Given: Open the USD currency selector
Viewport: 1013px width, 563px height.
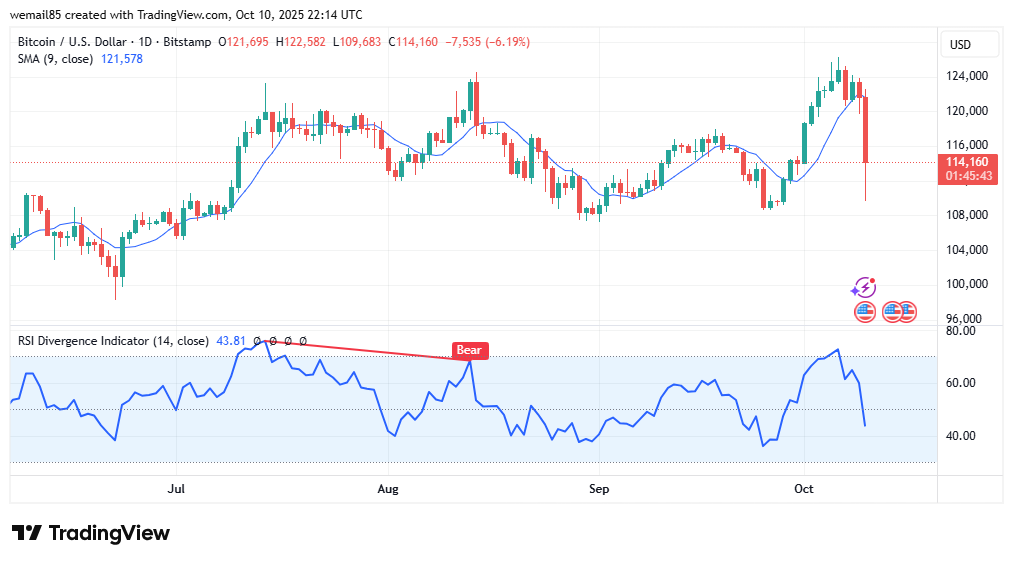Looking at the screenshot, I should pyautogui.click(x=960, y=45).
